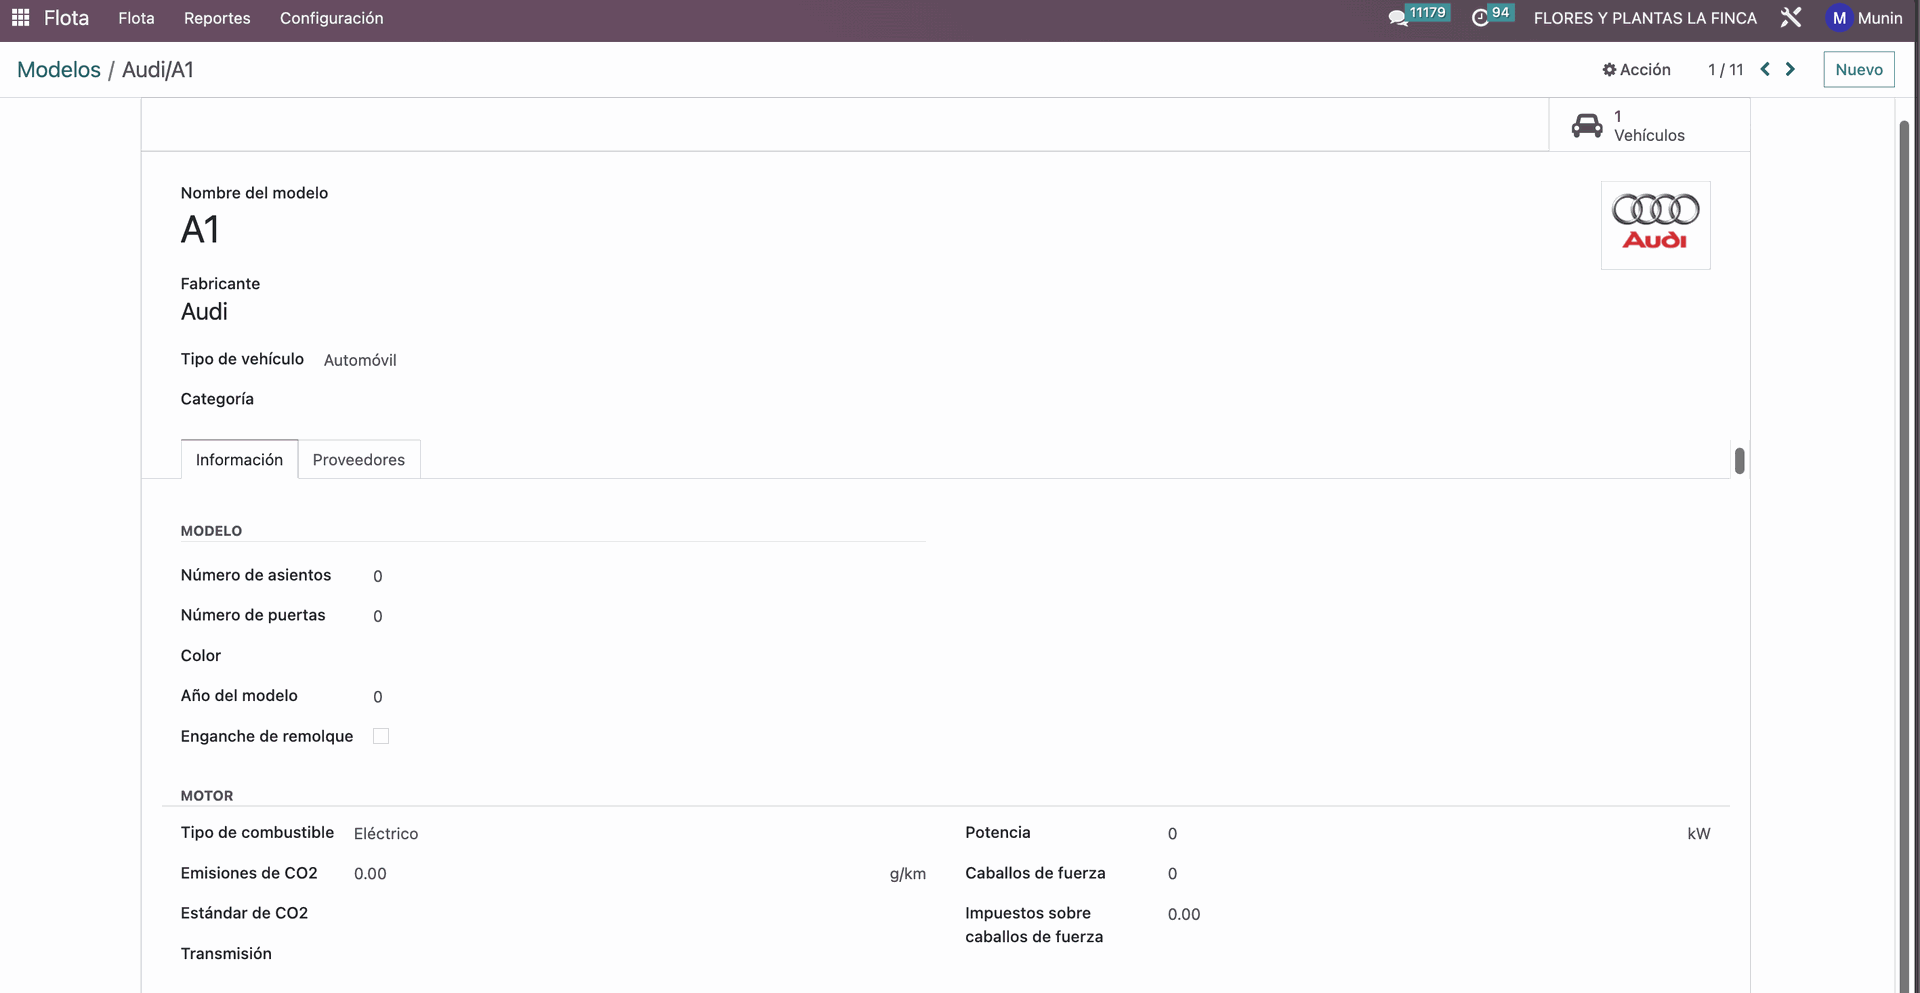The height and width of the screenshot is (993, 1920).
Task: Go back to Modelos breadcrumb link
Action: pyautogui.click(x=59, y=70)
